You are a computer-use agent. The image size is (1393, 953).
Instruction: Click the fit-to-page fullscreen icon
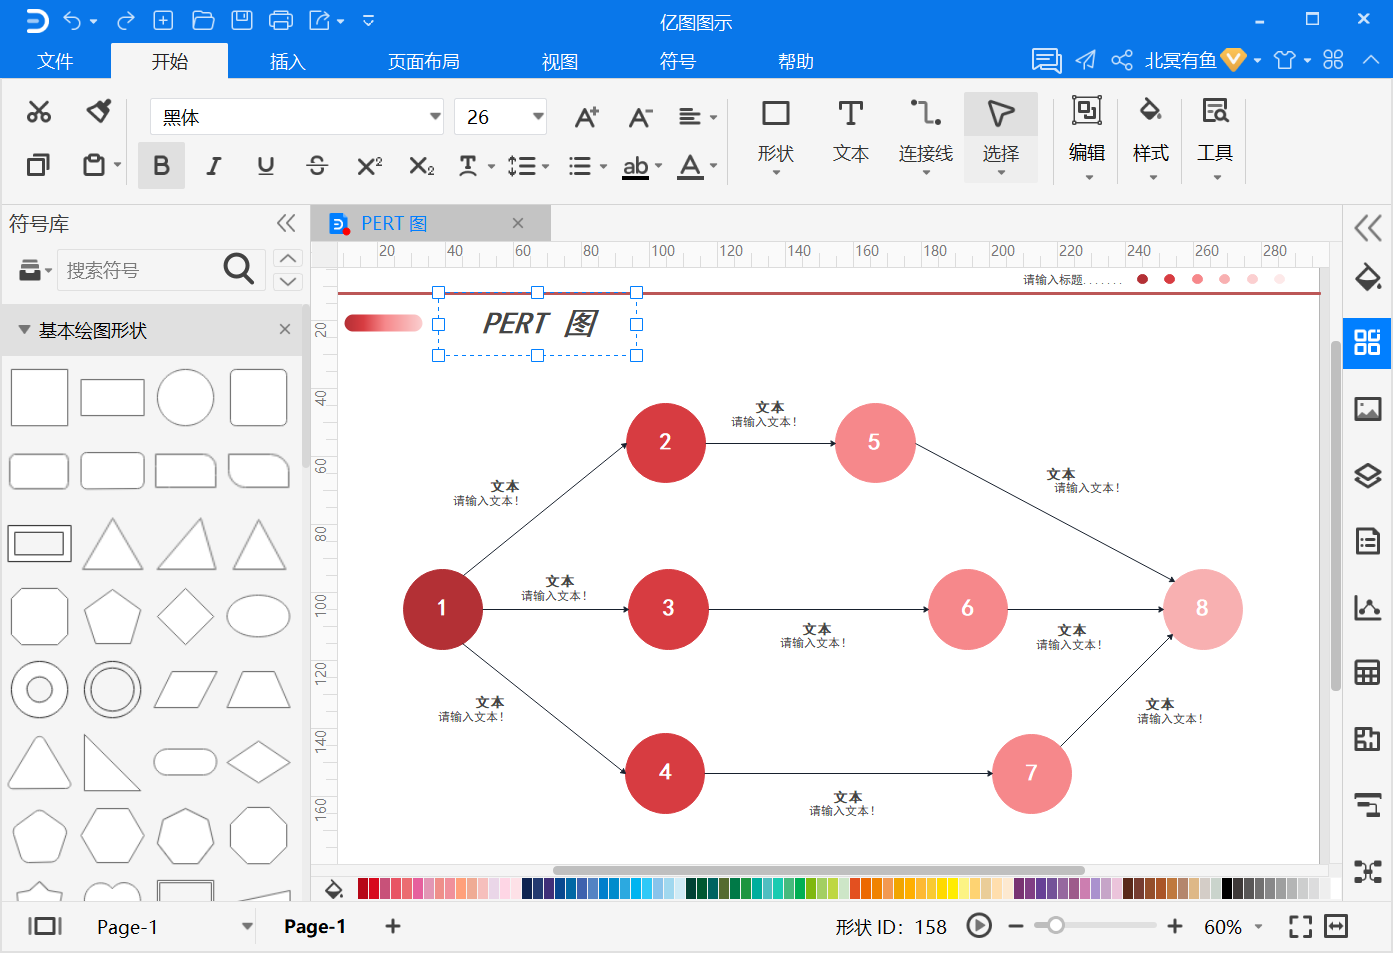[1300, 927]
